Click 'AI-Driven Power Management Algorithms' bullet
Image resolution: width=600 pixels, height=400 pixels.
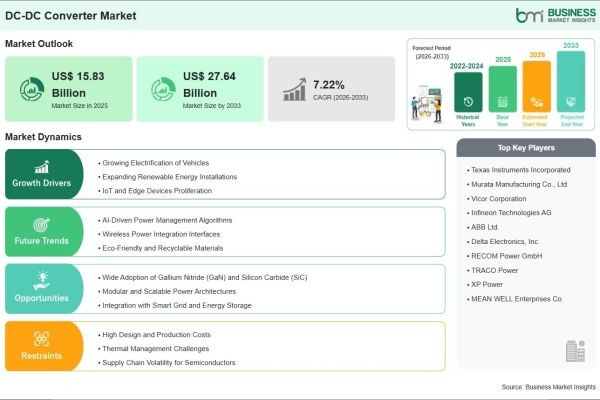(x=165, y=220)
